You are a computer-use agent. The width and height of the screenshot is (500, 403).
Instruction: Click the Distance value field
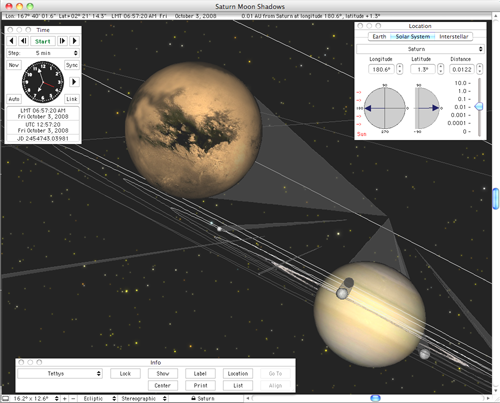[x=462, y=69]
